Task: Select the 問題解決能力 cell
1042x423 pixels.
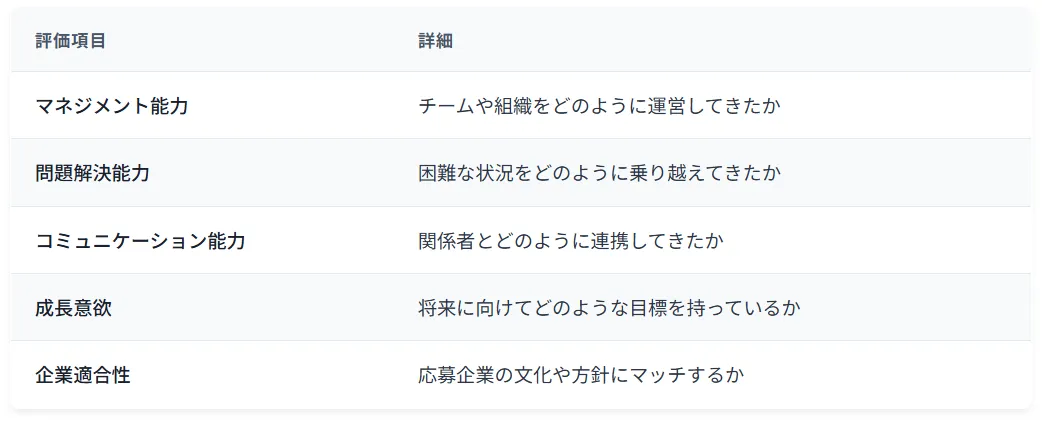Action: 93,173
